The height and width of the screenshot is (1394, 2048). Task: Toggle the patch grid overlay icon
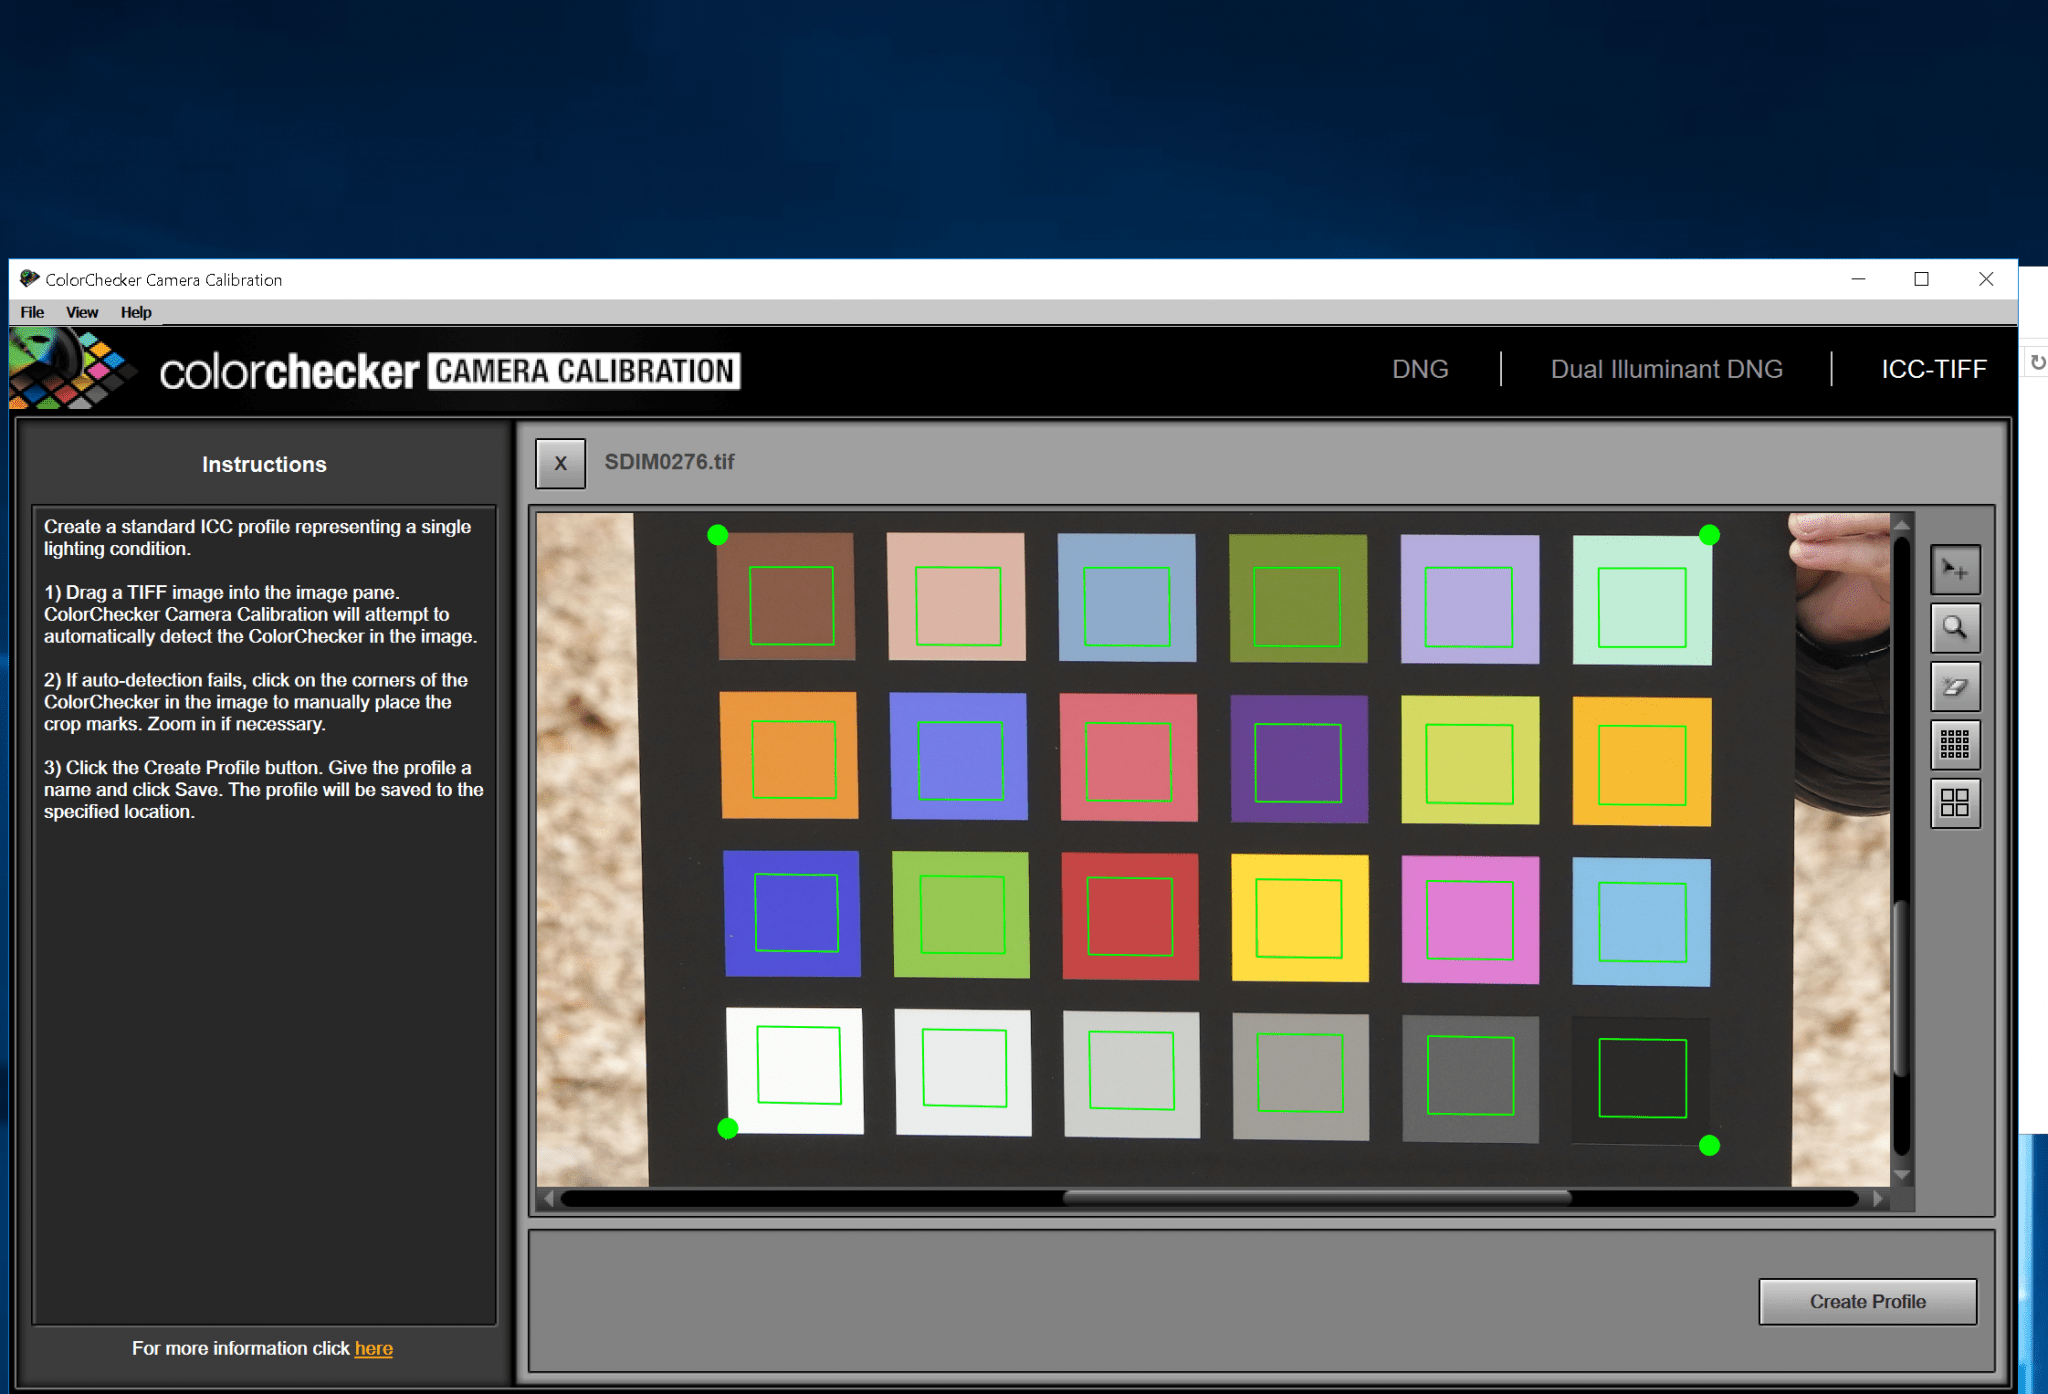1955,744
